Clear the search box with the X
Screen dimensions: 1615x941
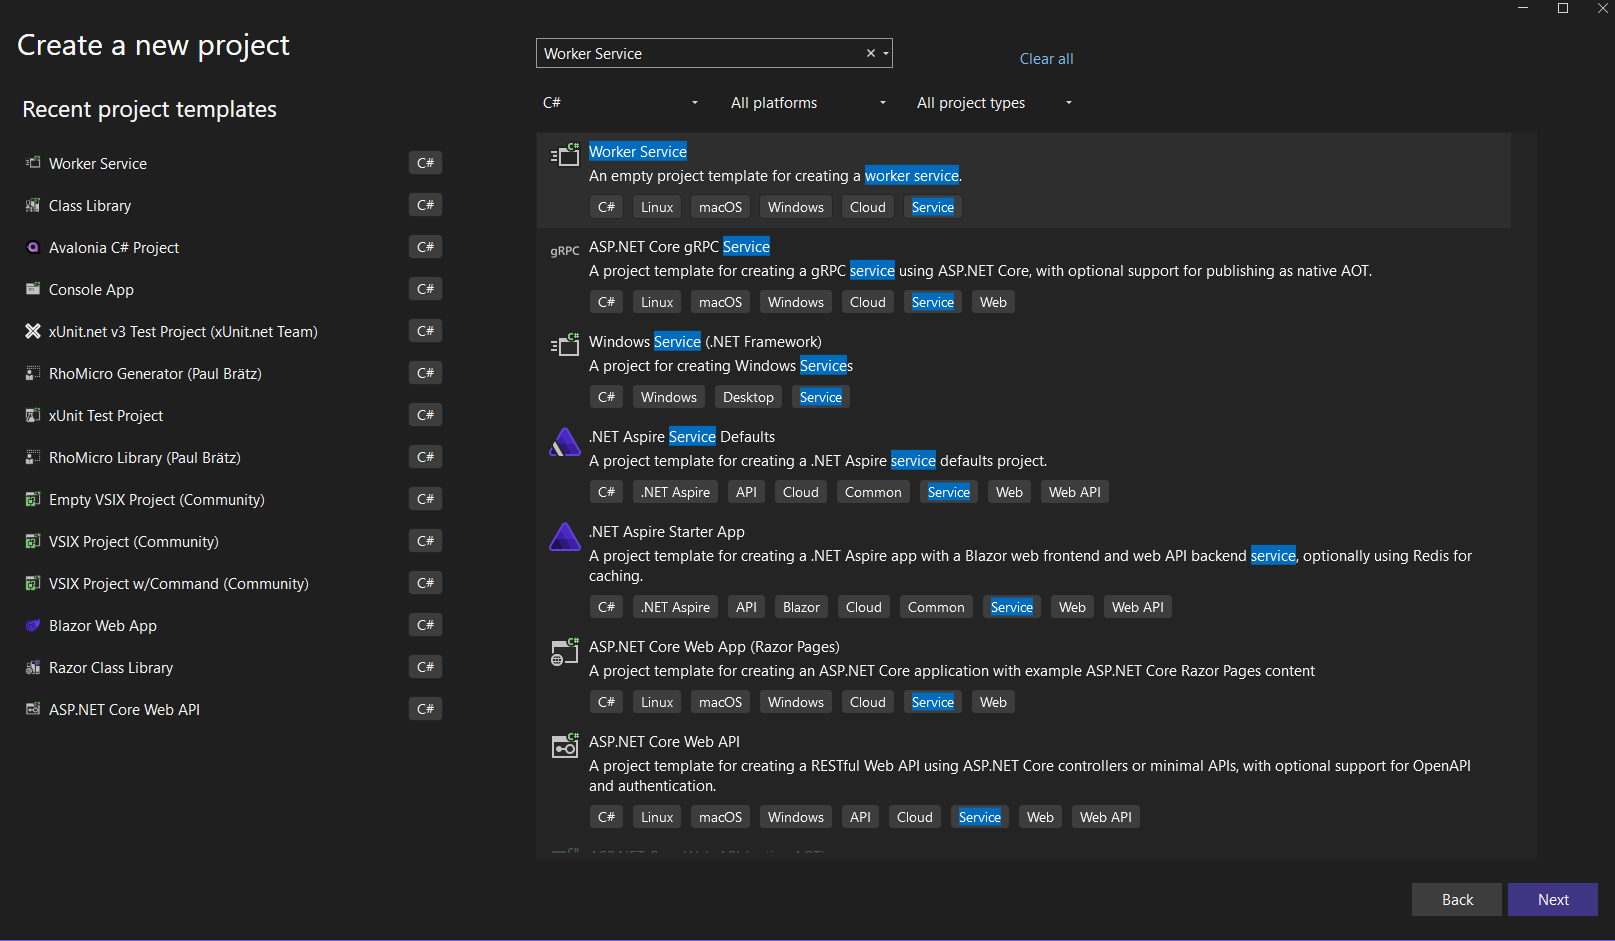[x=871, y=53]
